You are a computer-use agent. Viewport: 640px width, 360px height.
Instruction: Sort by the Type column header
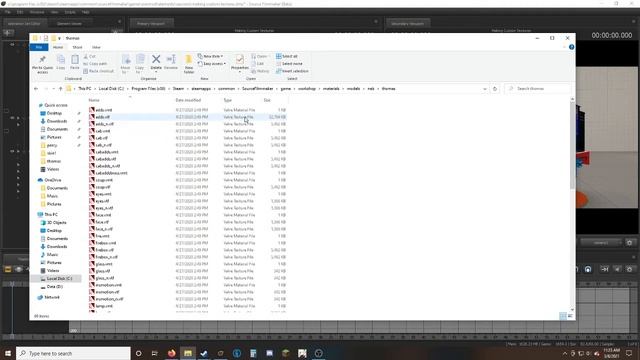click(227, 100)
